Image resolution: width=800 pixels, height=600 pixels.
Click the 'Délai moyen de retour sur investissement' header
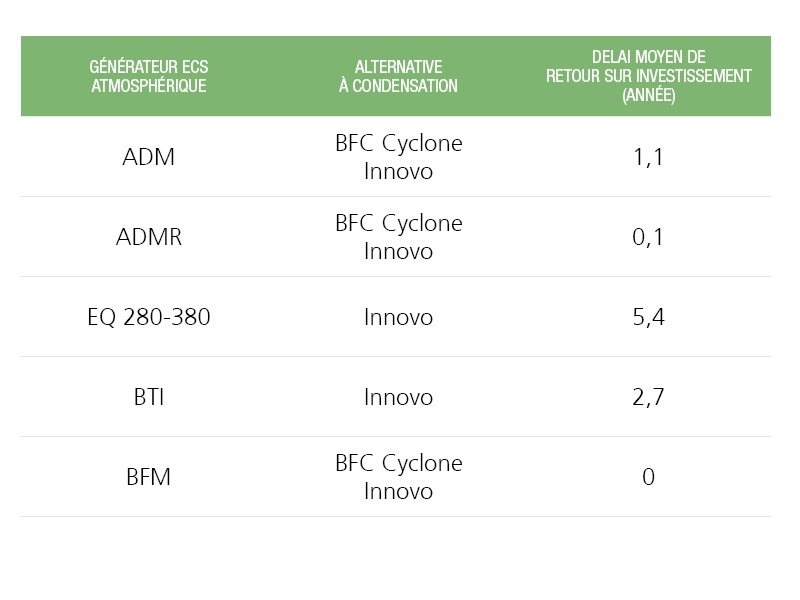[648, 76]
